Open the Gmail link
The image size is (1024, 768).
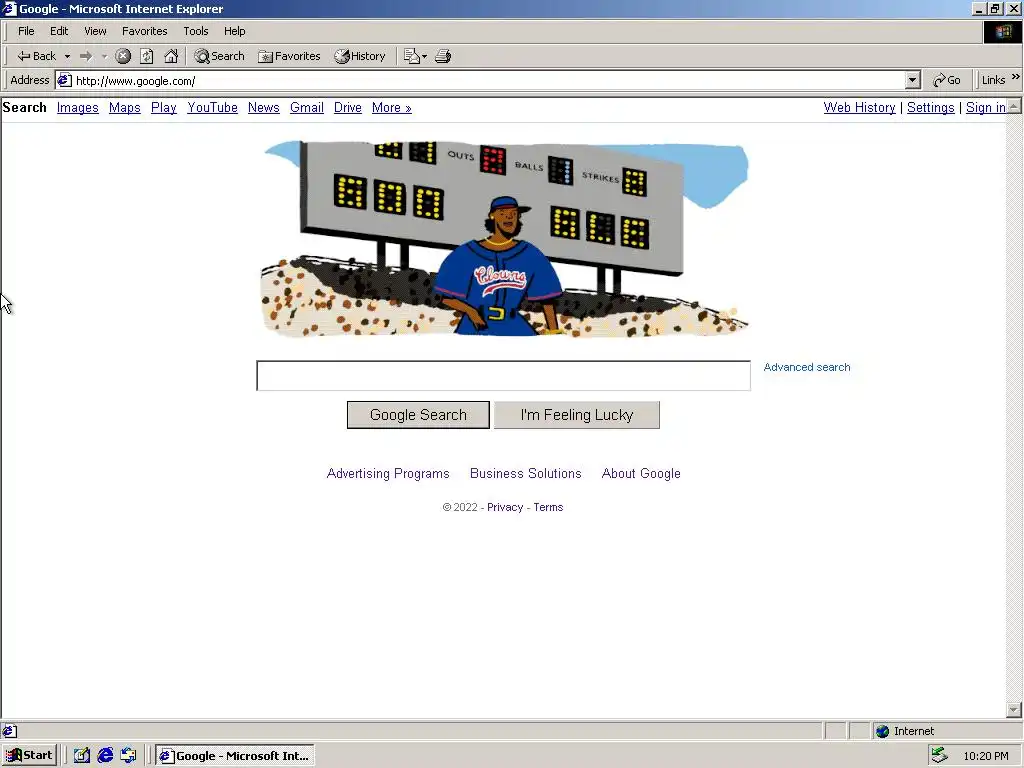click(x=307, y=108)
